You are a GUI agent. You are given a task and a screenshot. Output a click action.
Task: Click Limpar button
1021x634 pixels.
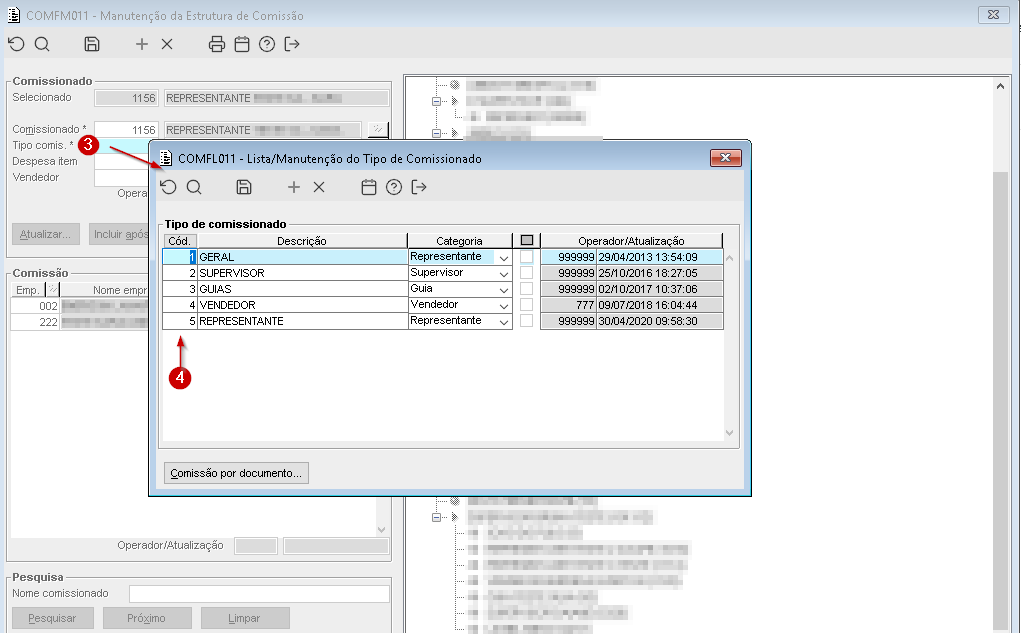tap(245, 618)
